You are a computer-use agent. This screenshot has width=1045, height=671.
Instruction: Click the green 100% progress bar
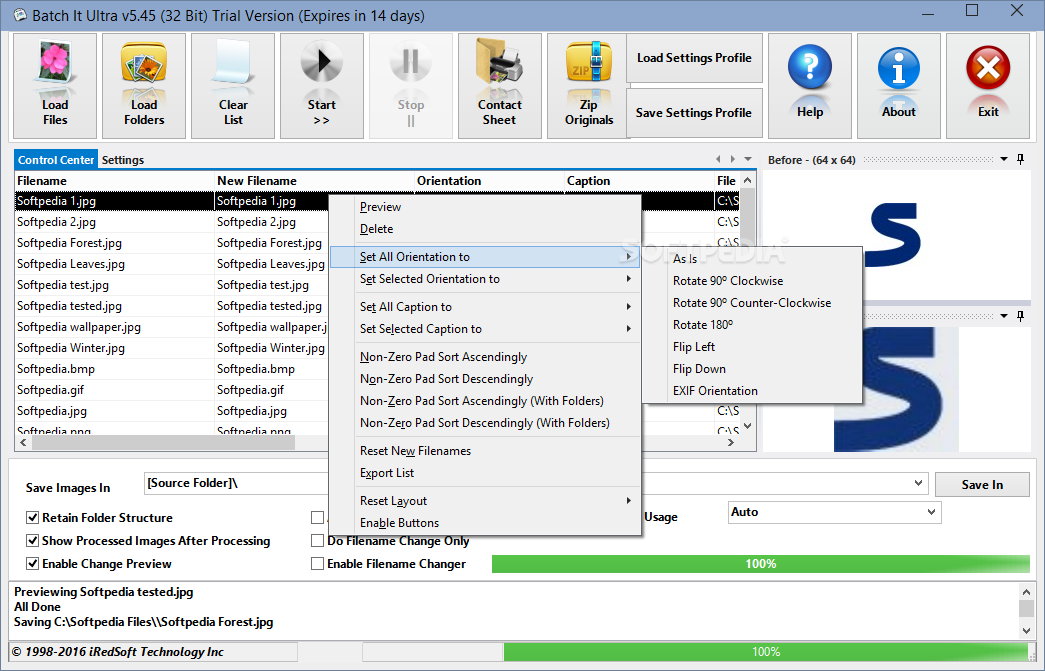pyautogui.click(x=760, y=564)
